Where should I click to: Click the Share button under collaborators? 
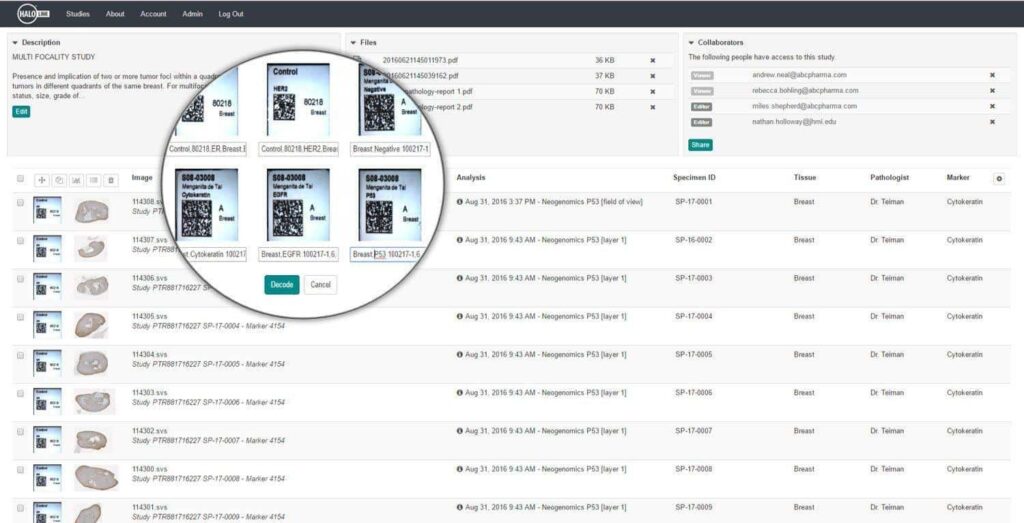[700, 145]
